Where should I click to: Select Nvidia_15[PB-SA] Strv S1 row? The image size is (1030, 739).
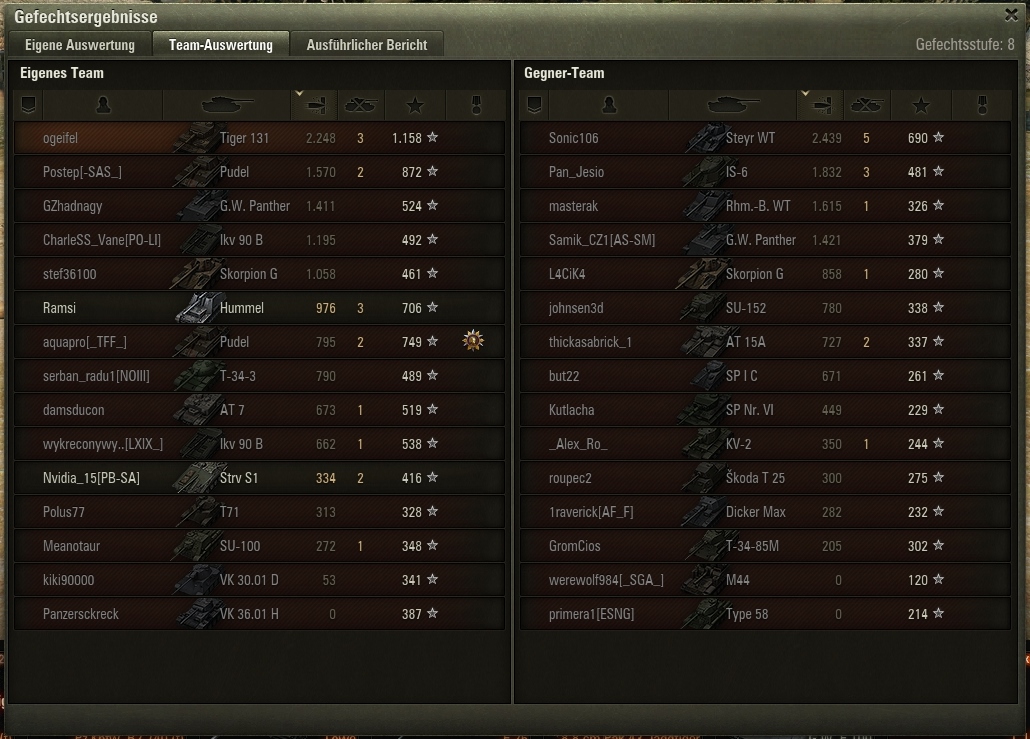click(259, 478)
